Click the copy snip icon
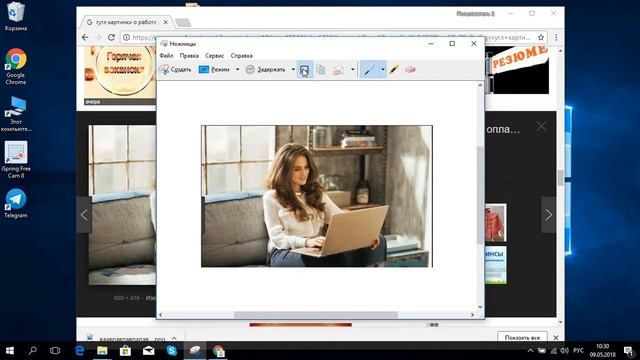The width and height of the screenshot is (640, 360). [x=321, y=70]
